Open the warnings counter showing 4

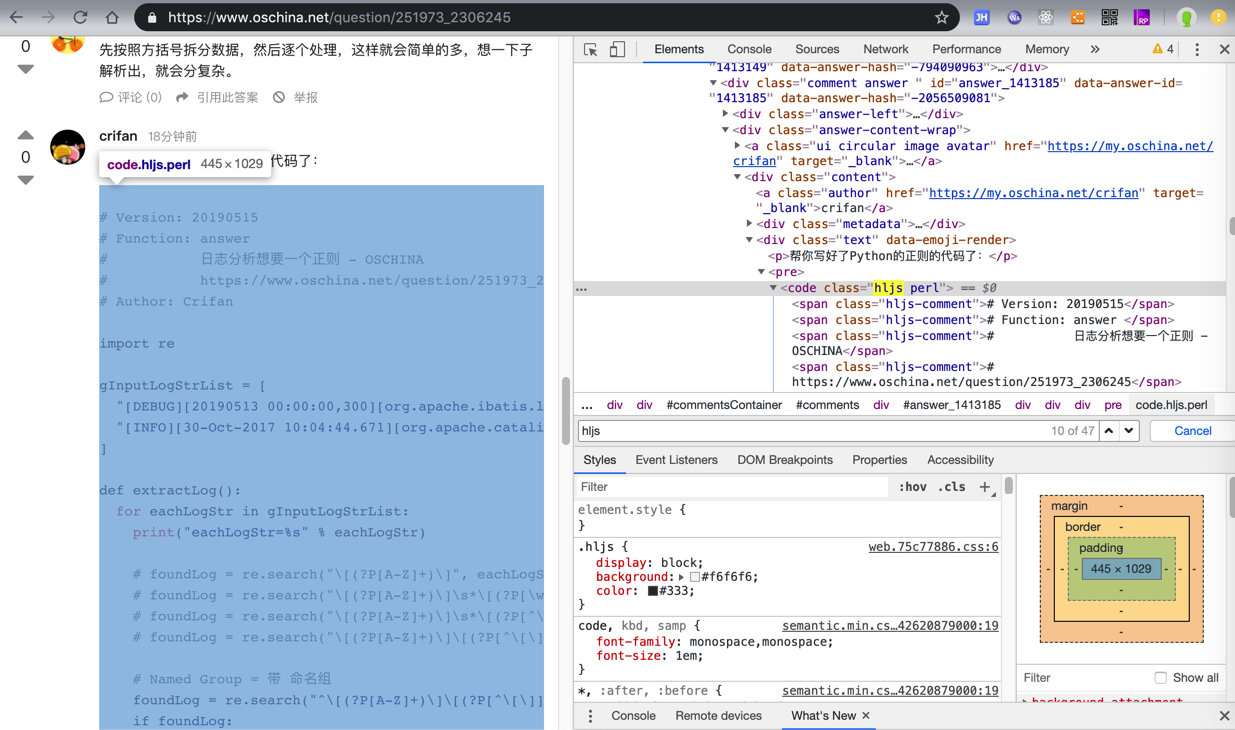click(1163, 49)
